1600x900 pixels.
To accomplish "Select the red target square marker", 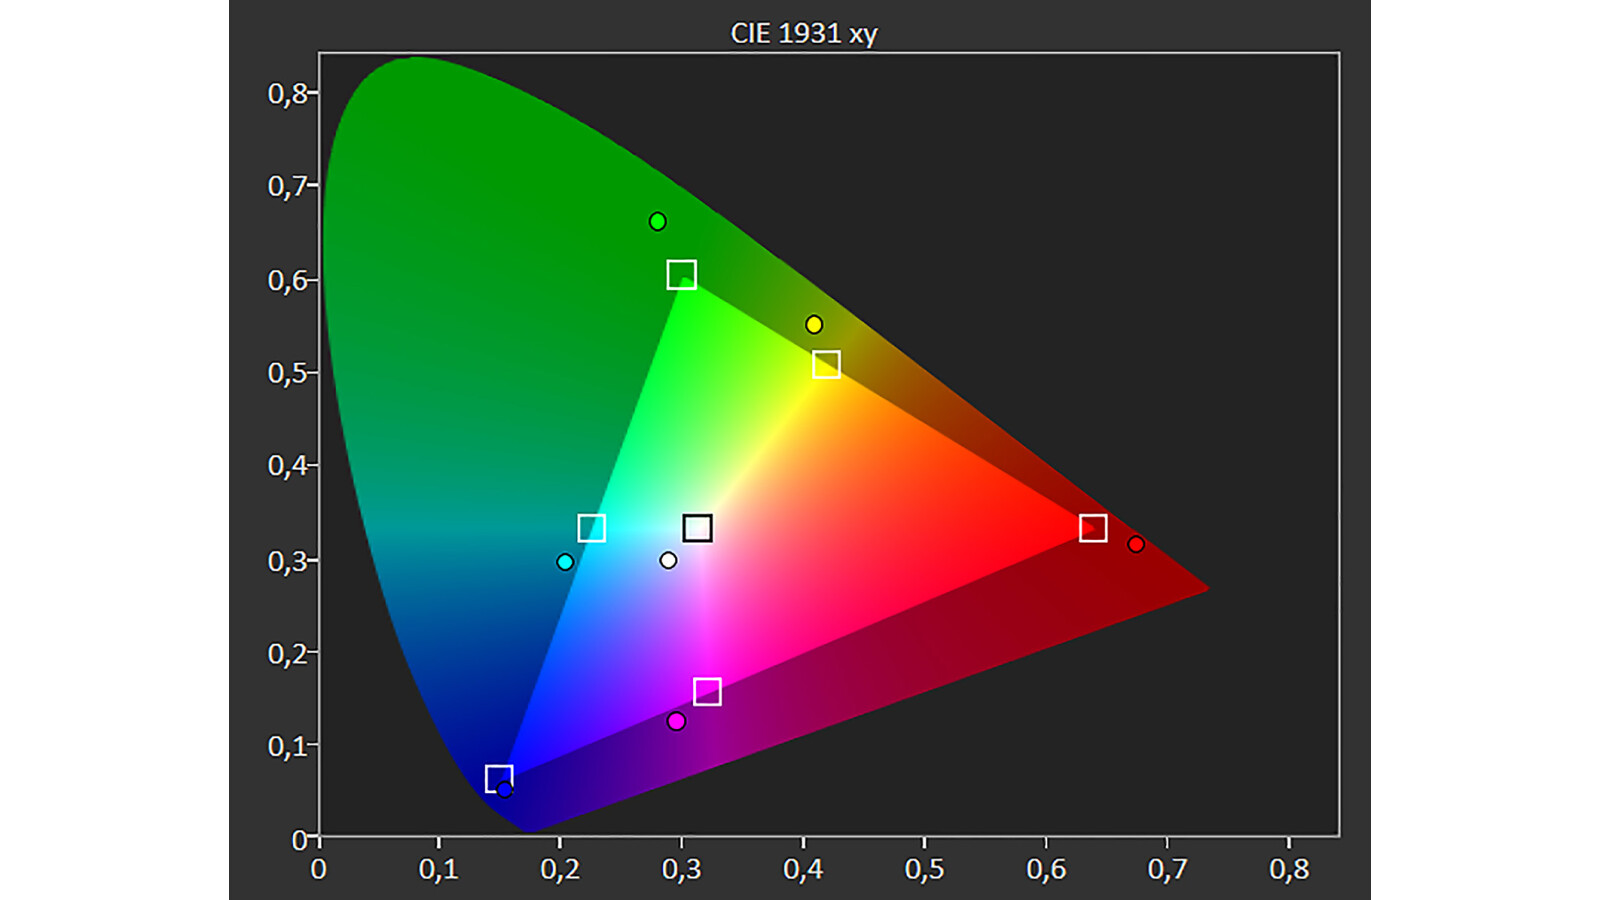I will (x=1093, y=528).
